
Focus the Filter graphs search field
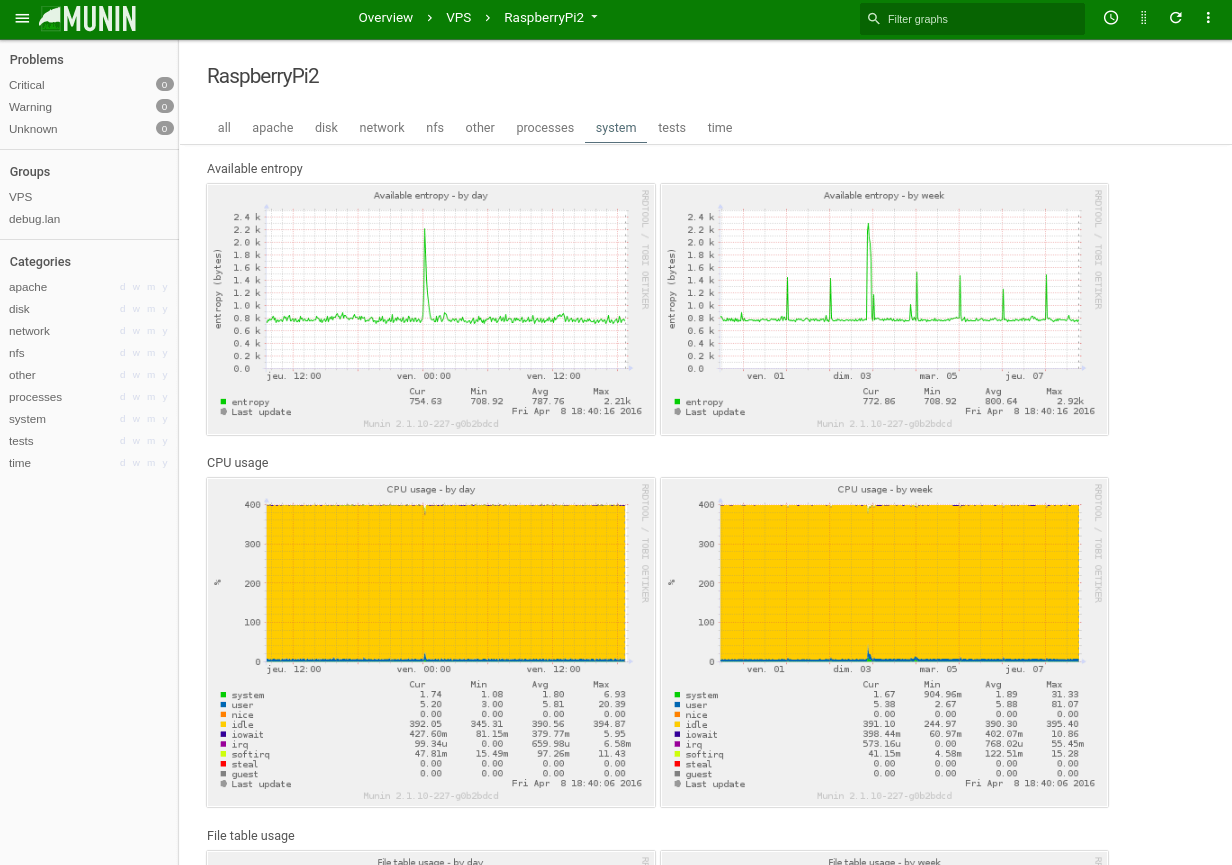pyautogui.click(x=972, y=19)
